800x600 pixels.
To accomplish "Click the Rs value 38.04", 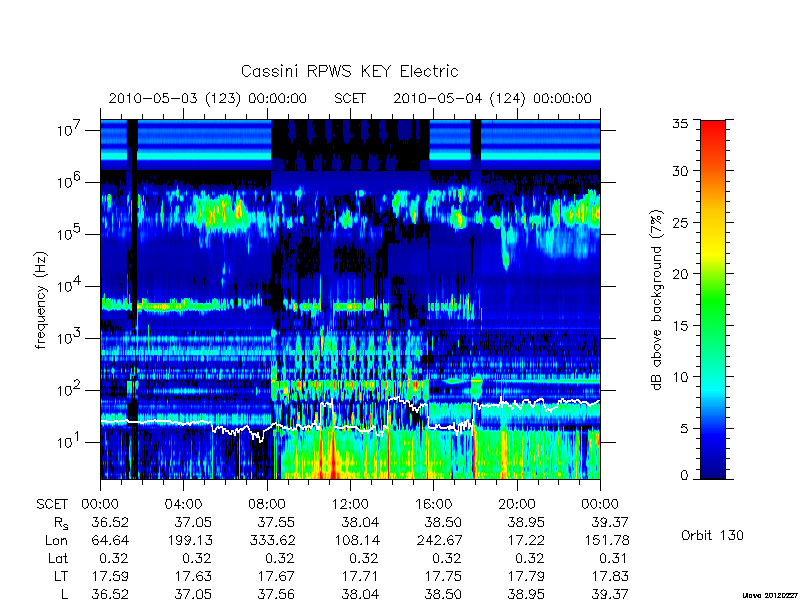I will 360,522.
